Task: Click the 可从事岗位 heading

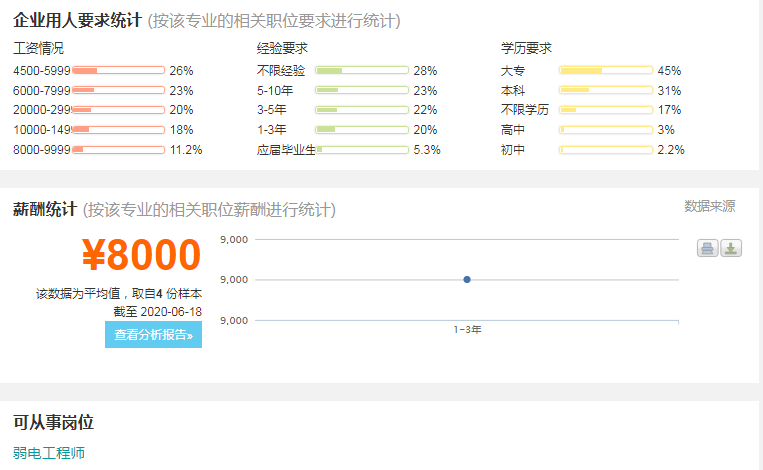Action: 53,422
